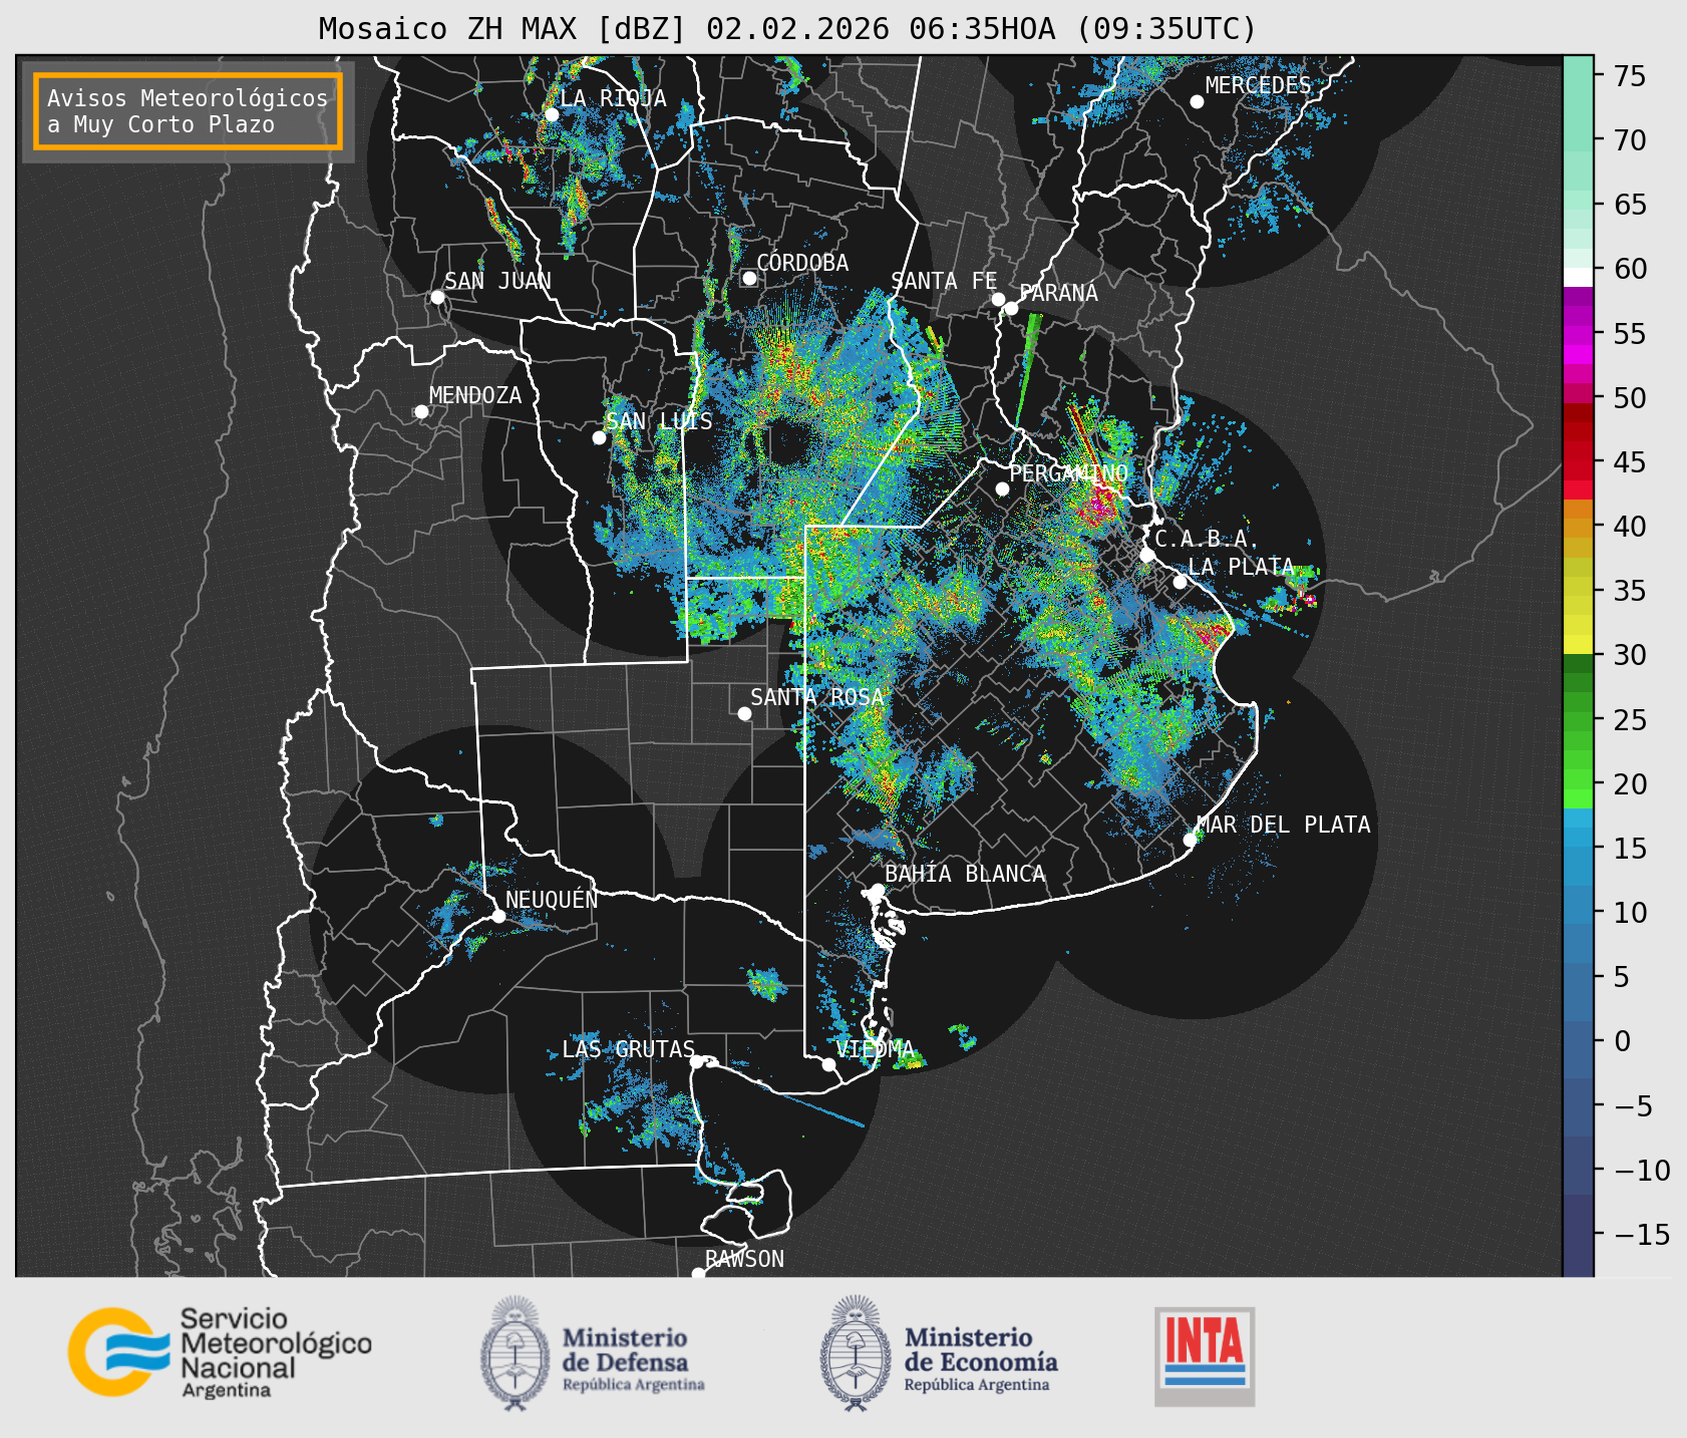
Task: Click the Santa Fe city marker dot
Action: click(x=998, y=299)
